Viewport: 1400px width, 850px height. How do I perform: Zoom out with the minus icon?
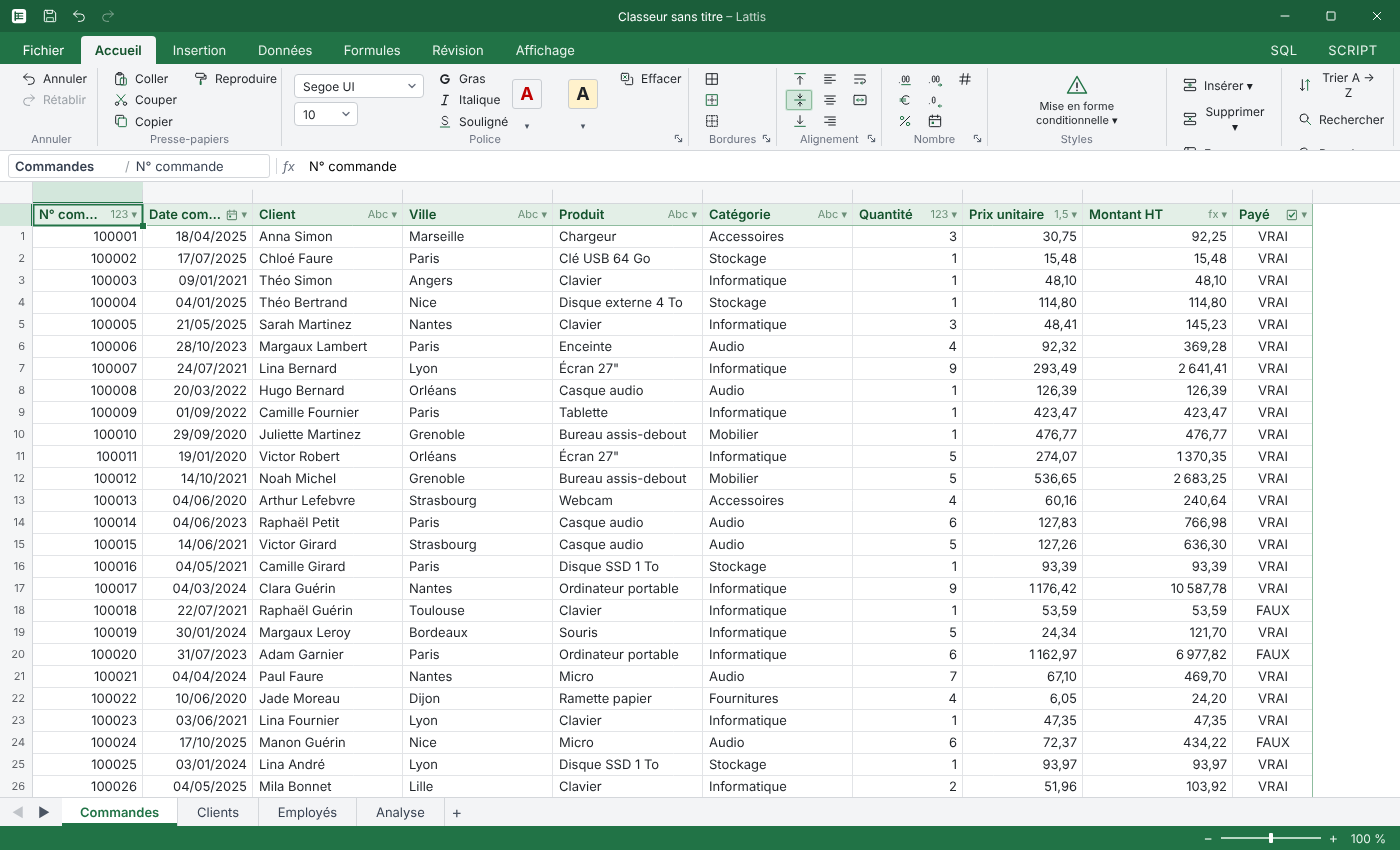(x=1208, y=839)
